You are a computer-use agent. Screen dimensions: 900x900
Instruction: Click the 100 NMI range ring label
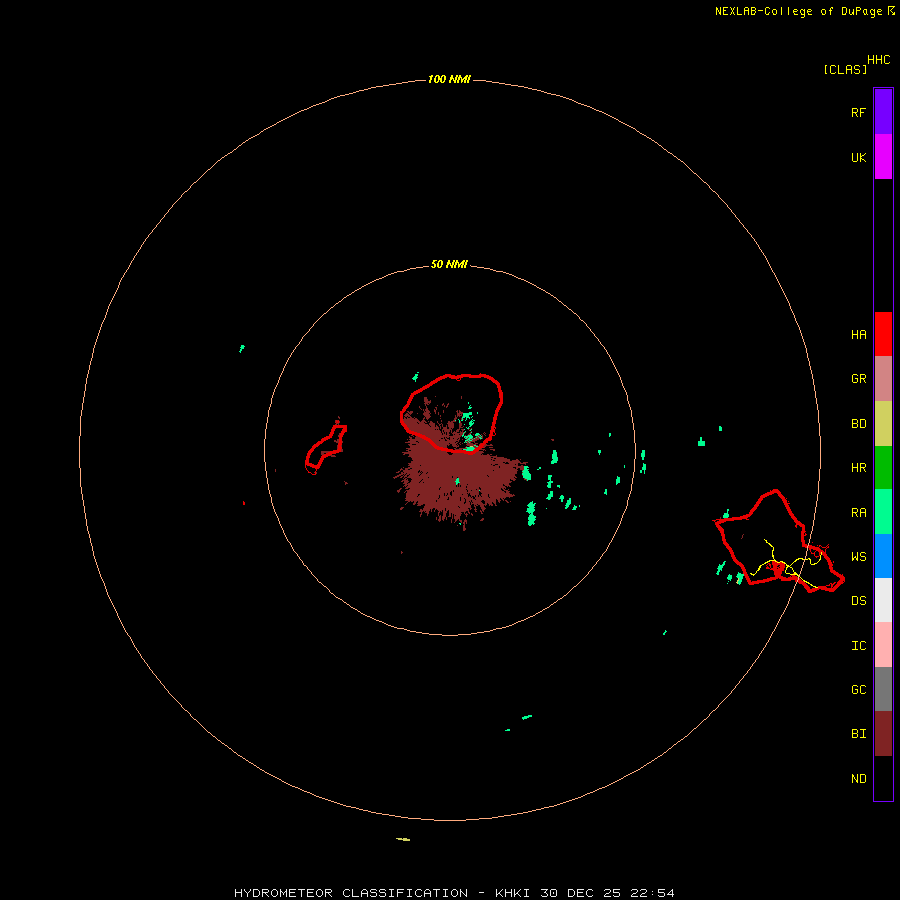click(449, 79)
